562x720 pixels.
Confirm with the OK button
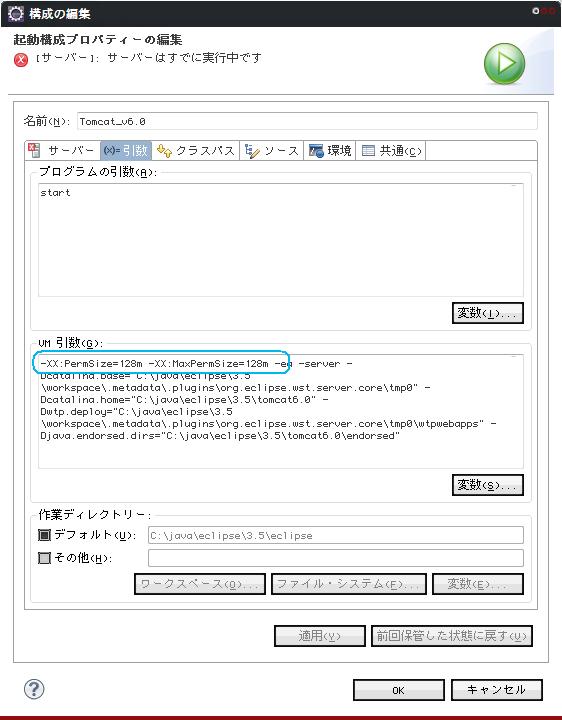click(x=399, y=690)
